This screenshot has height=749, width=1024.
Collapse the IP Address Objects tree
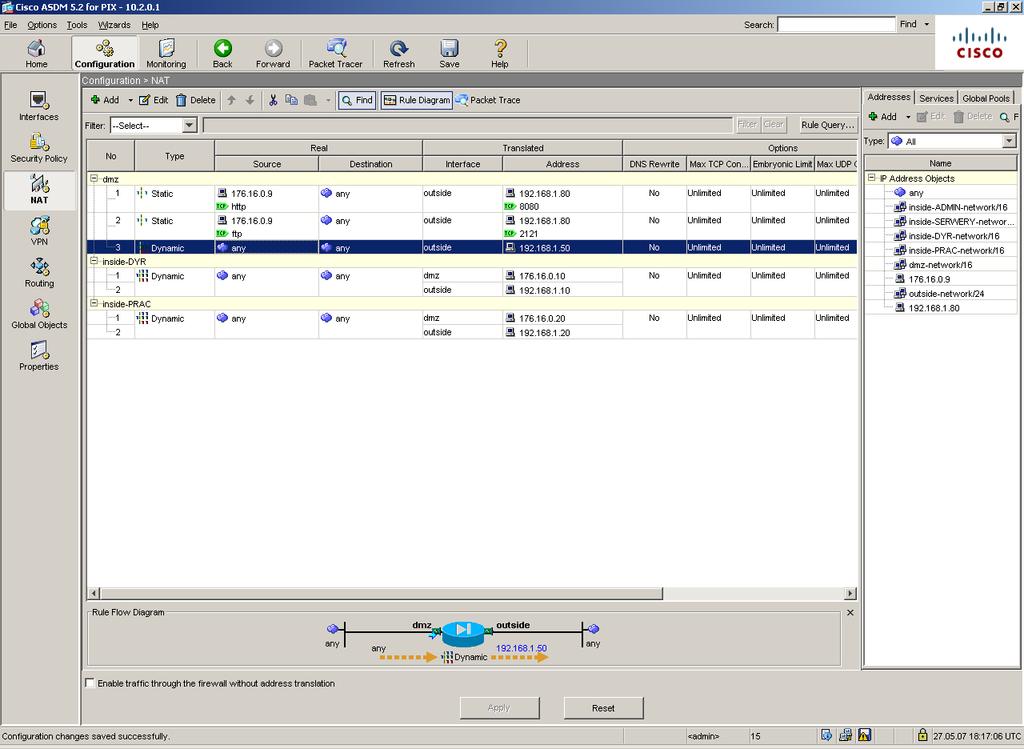pos(871,178)
